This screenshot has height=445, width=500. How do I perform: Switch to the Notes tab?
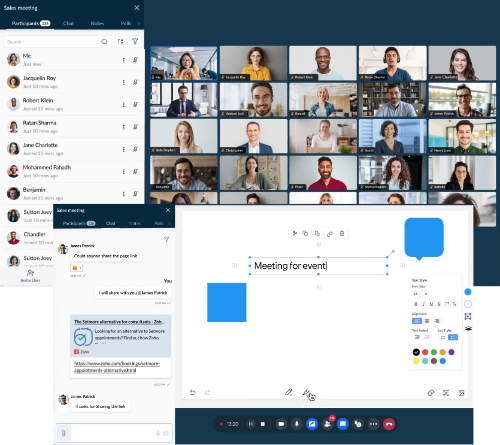point(97,23)
